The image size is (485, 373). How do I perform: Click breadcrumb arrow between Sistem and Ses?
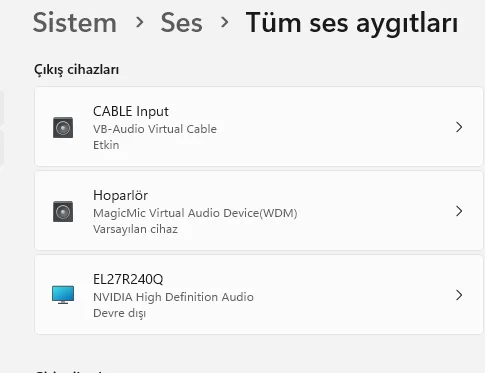pyautogui.click(x=139, y=22)
